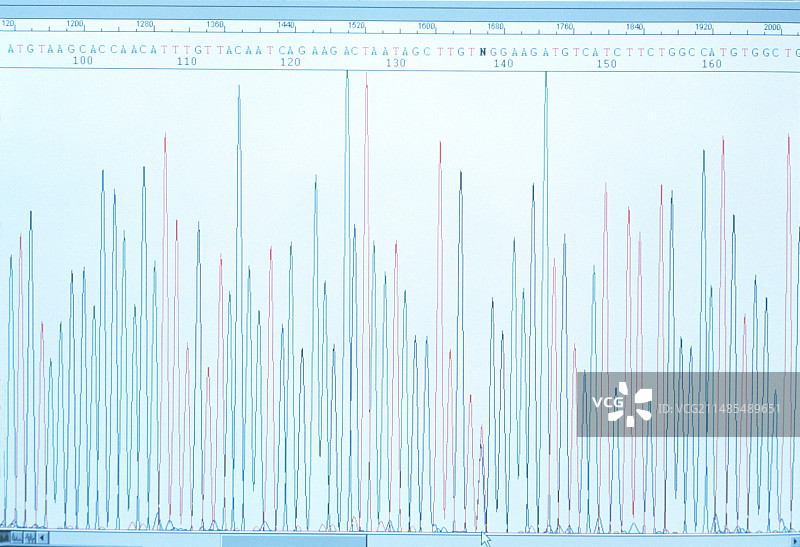800x547 pixels.
Task: Click the first view-mode icon left of the scrollbar
Action: pos(7,538)
